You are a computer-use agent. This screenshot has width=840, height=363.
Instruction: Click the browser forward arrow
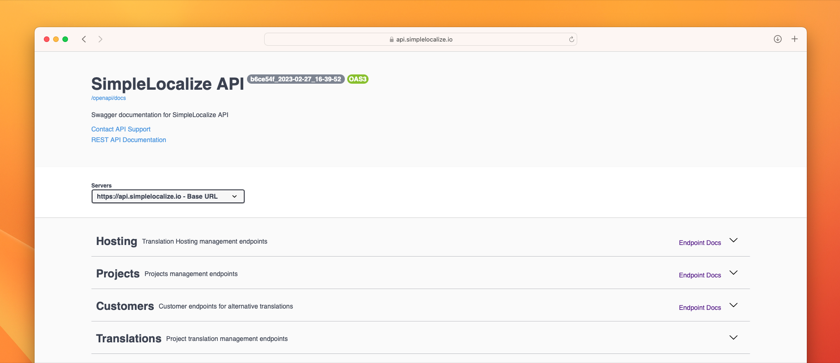tap(100, 39)
